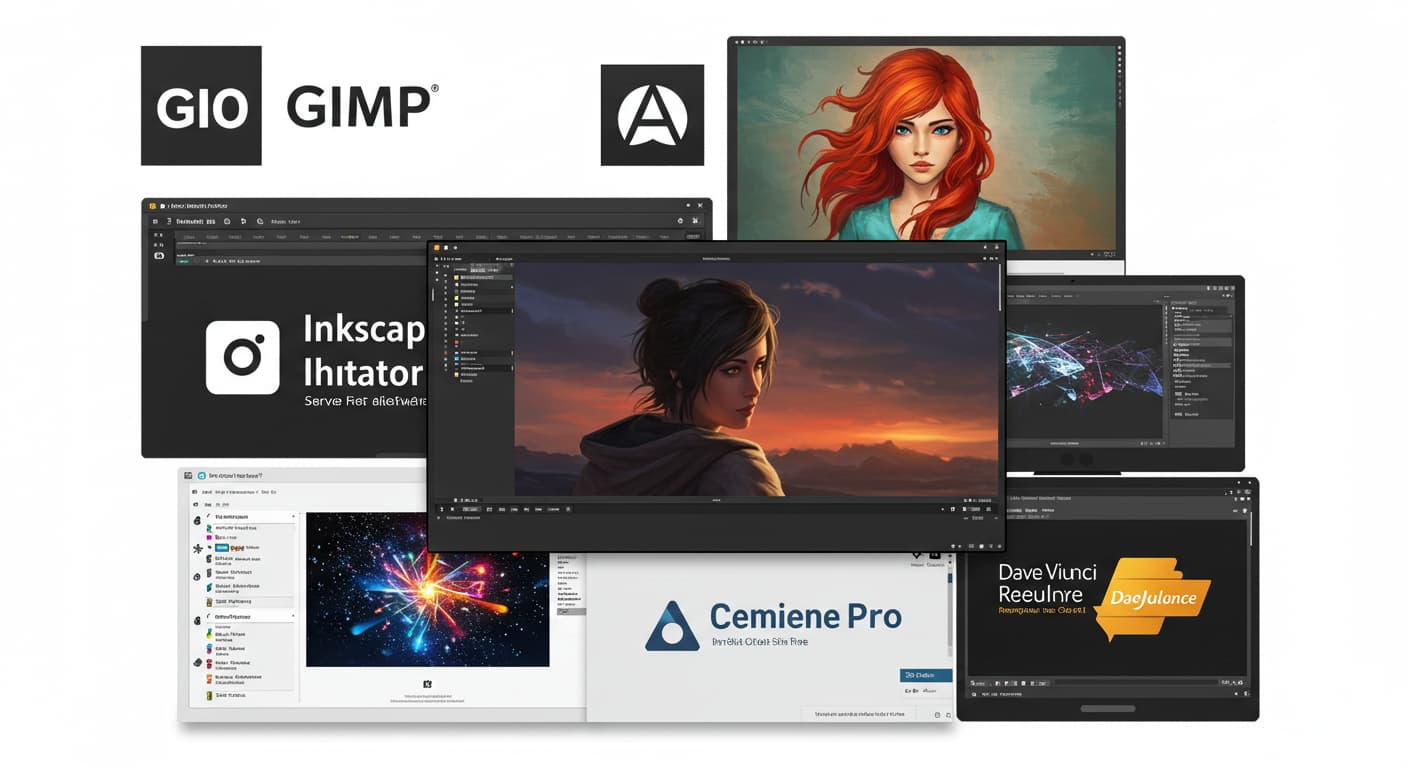Collapse the first sidebar section with the chevron
This screenshot has height=768, width=1408.
click(294, 517)
